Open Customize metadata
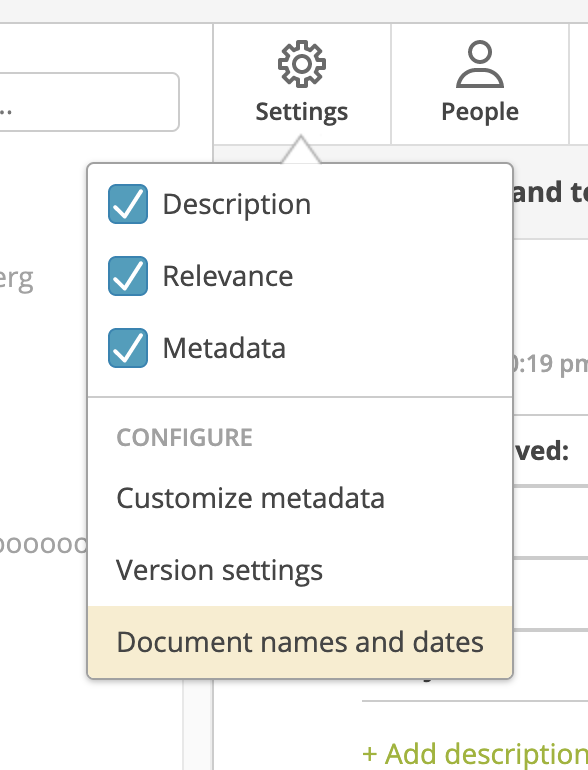Image resolution: width=588 pixels, height=770 pixels. [251, 498]
